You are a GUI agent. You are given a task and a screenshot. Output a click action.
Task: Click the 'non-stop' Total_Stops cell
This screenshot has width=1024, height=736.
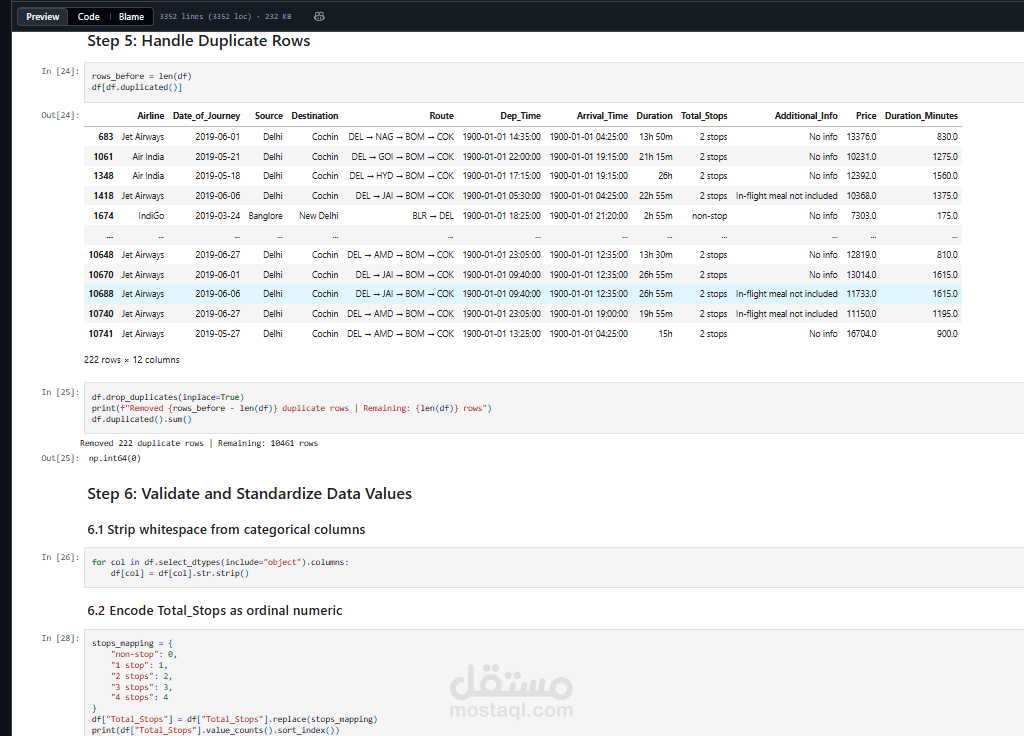(x=709, y=216)
